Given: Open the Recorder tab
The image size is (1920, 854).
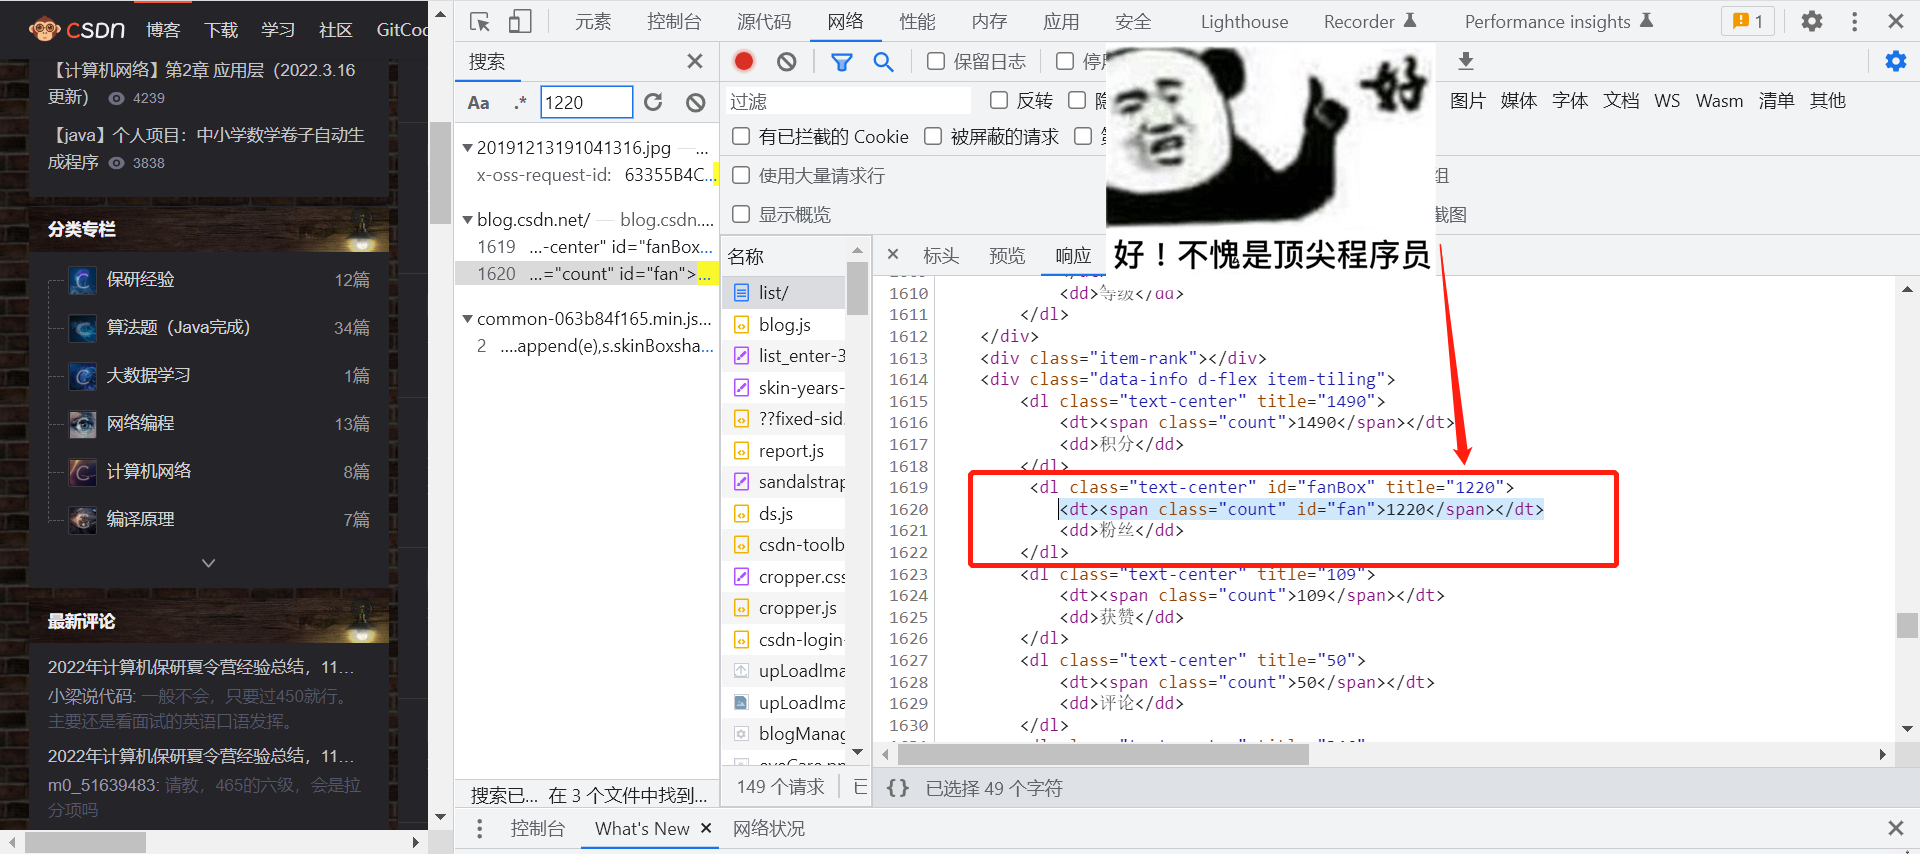Looking at the screenshot, I should (x=1369, y=21).
